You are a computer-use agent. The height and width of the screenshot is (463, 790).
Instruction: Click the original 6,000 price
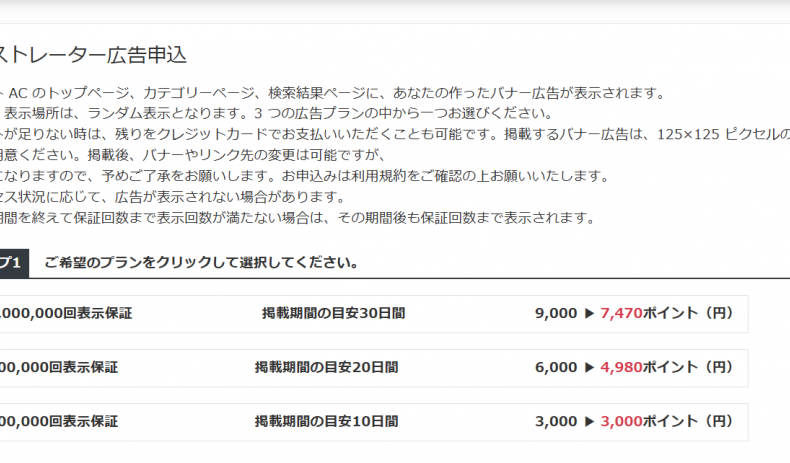coord(556,367)
